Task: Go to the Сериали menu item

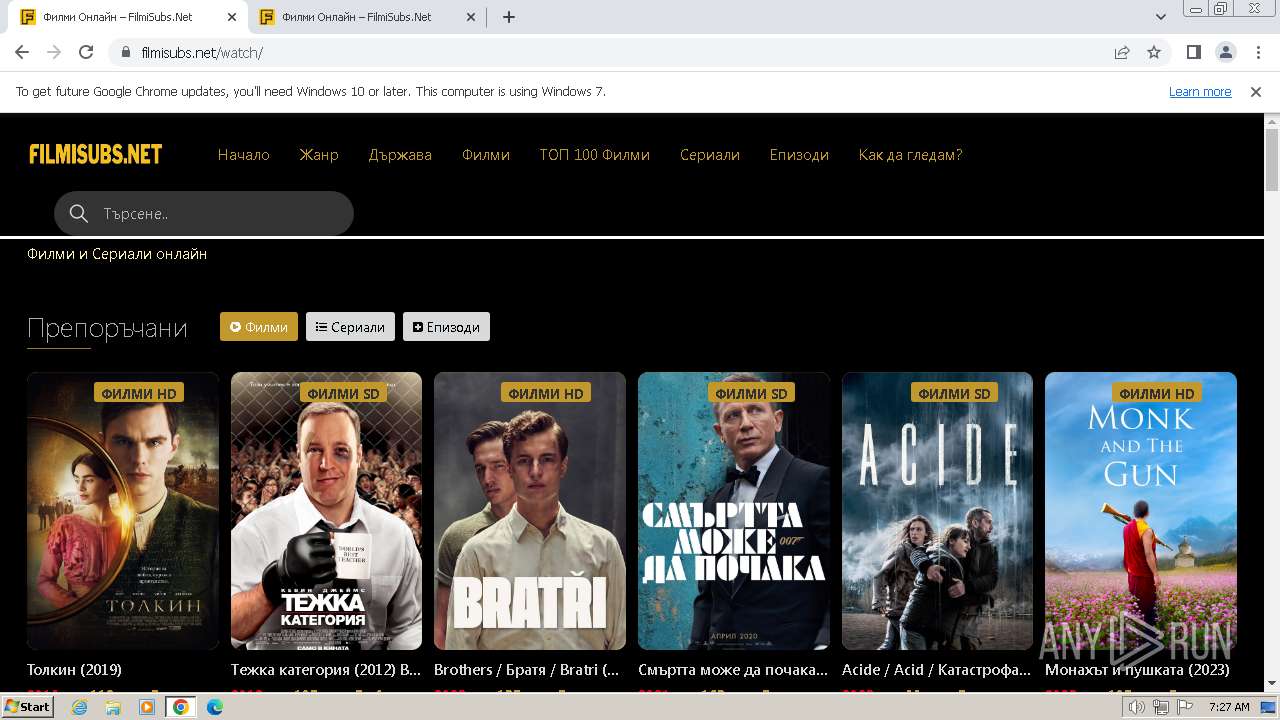Action: 710,155
